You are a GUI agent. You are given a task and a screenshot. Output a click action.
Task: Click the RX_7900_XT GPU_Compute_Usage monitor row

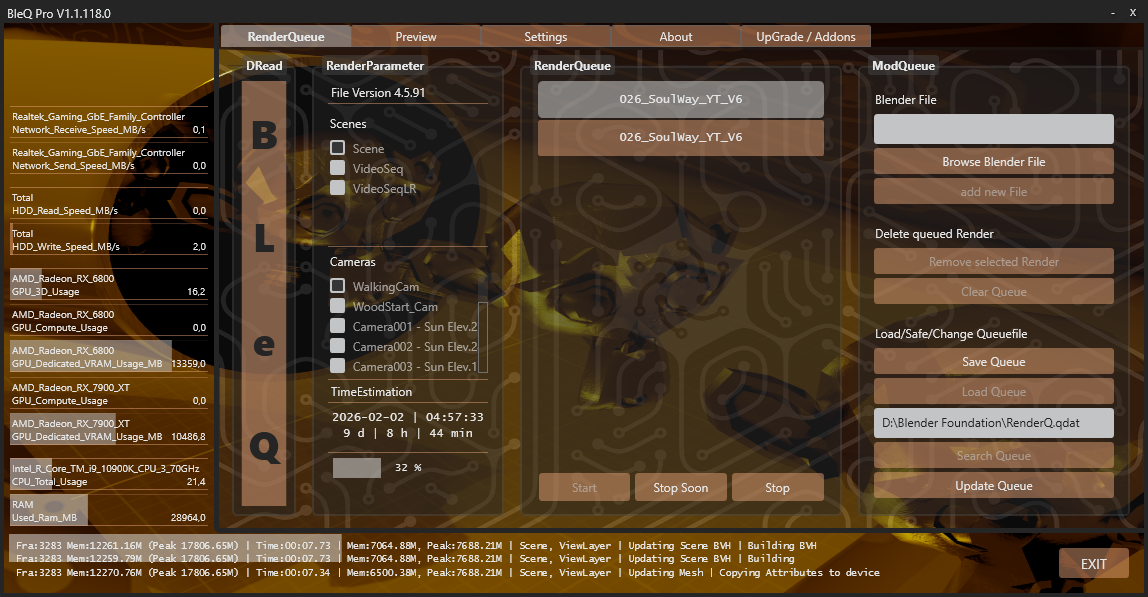(x=109, y=394)
